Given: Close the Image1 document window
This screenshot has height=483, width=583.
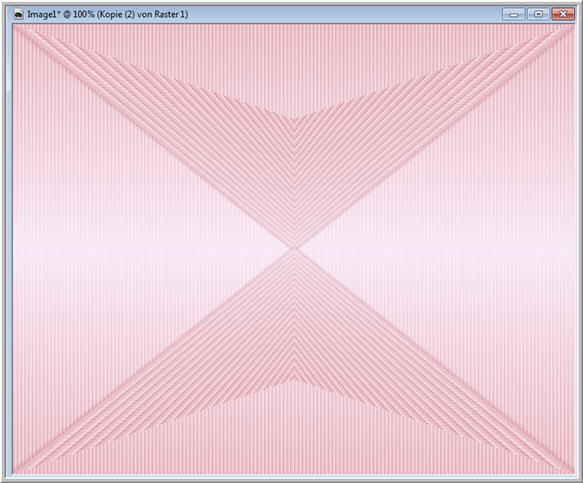Looking at the screenshot, I should (x=563, y=15).
